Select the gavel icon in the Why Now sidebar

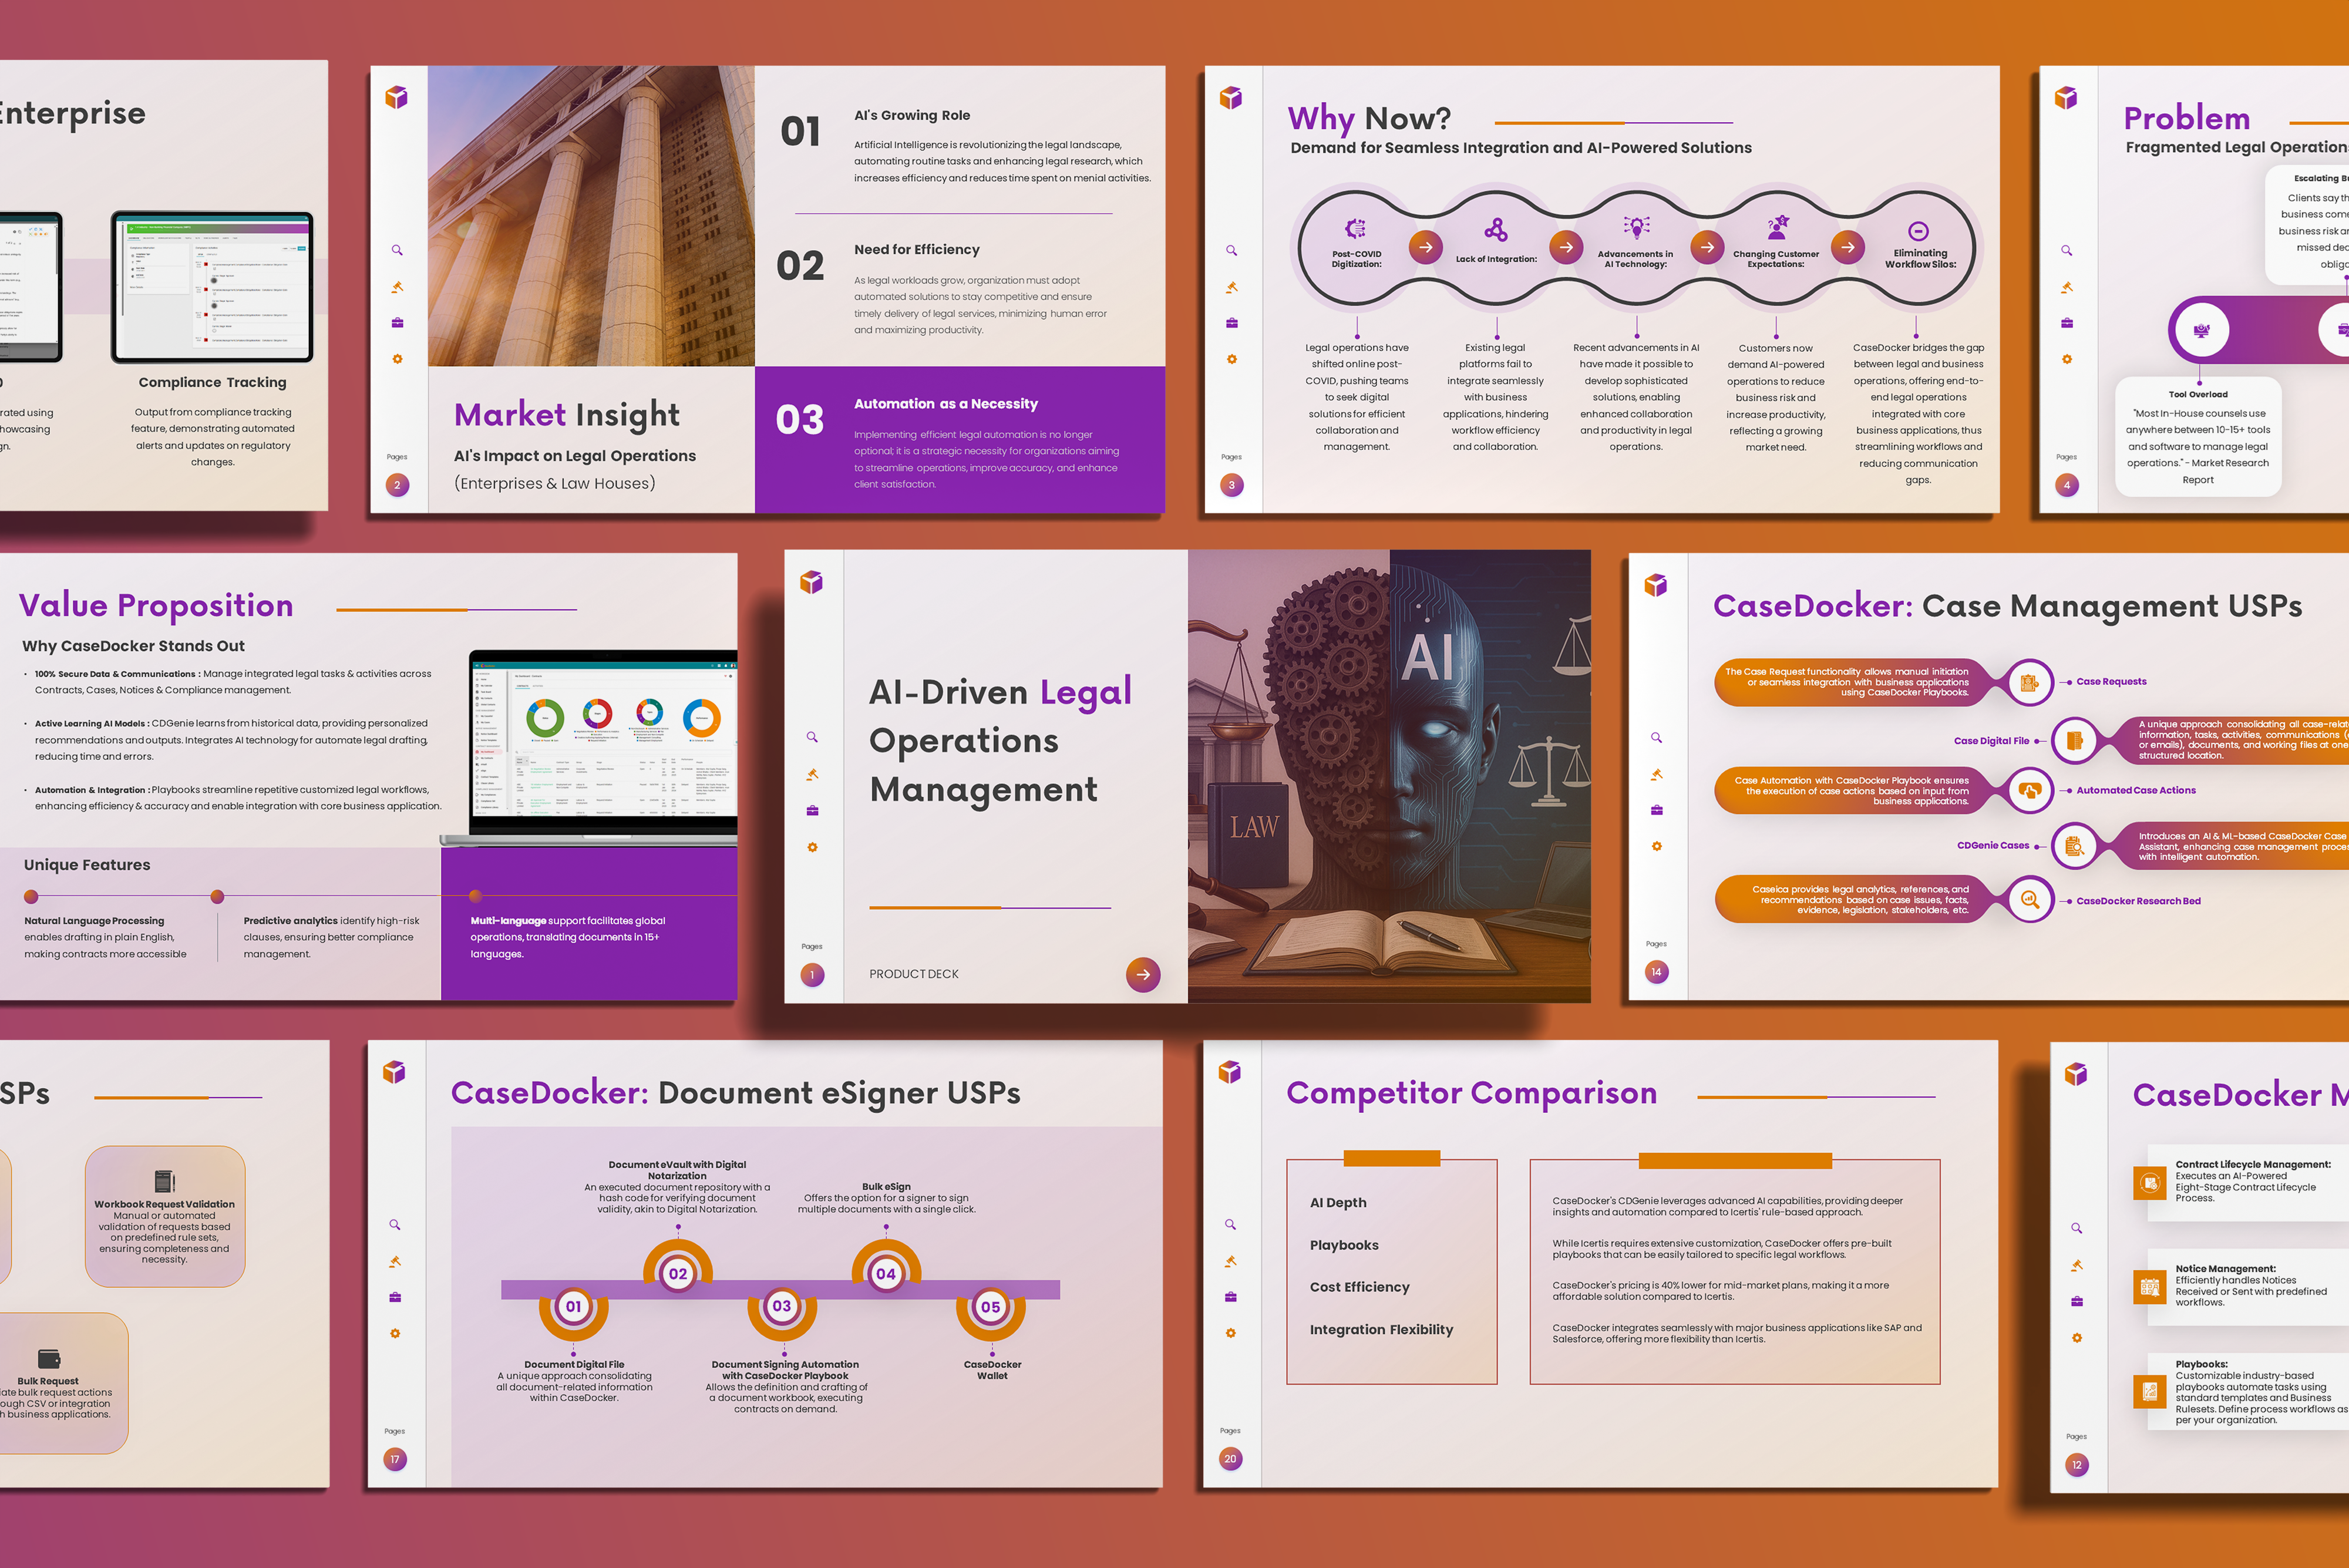(x=1232, y=287)
